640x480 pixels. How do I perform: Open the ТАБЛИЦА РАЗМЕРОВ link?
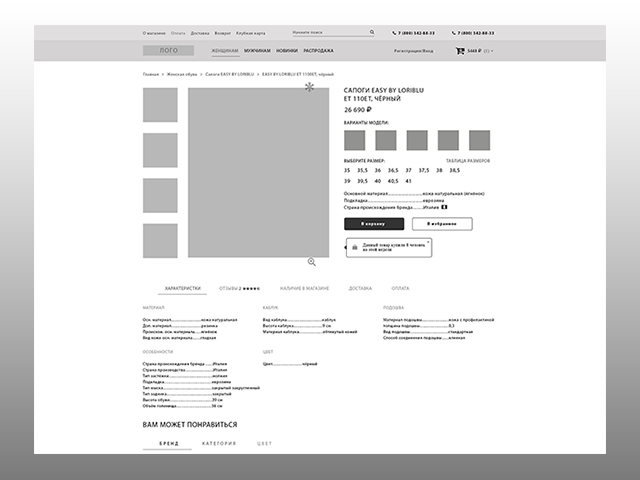pos(468,161)
